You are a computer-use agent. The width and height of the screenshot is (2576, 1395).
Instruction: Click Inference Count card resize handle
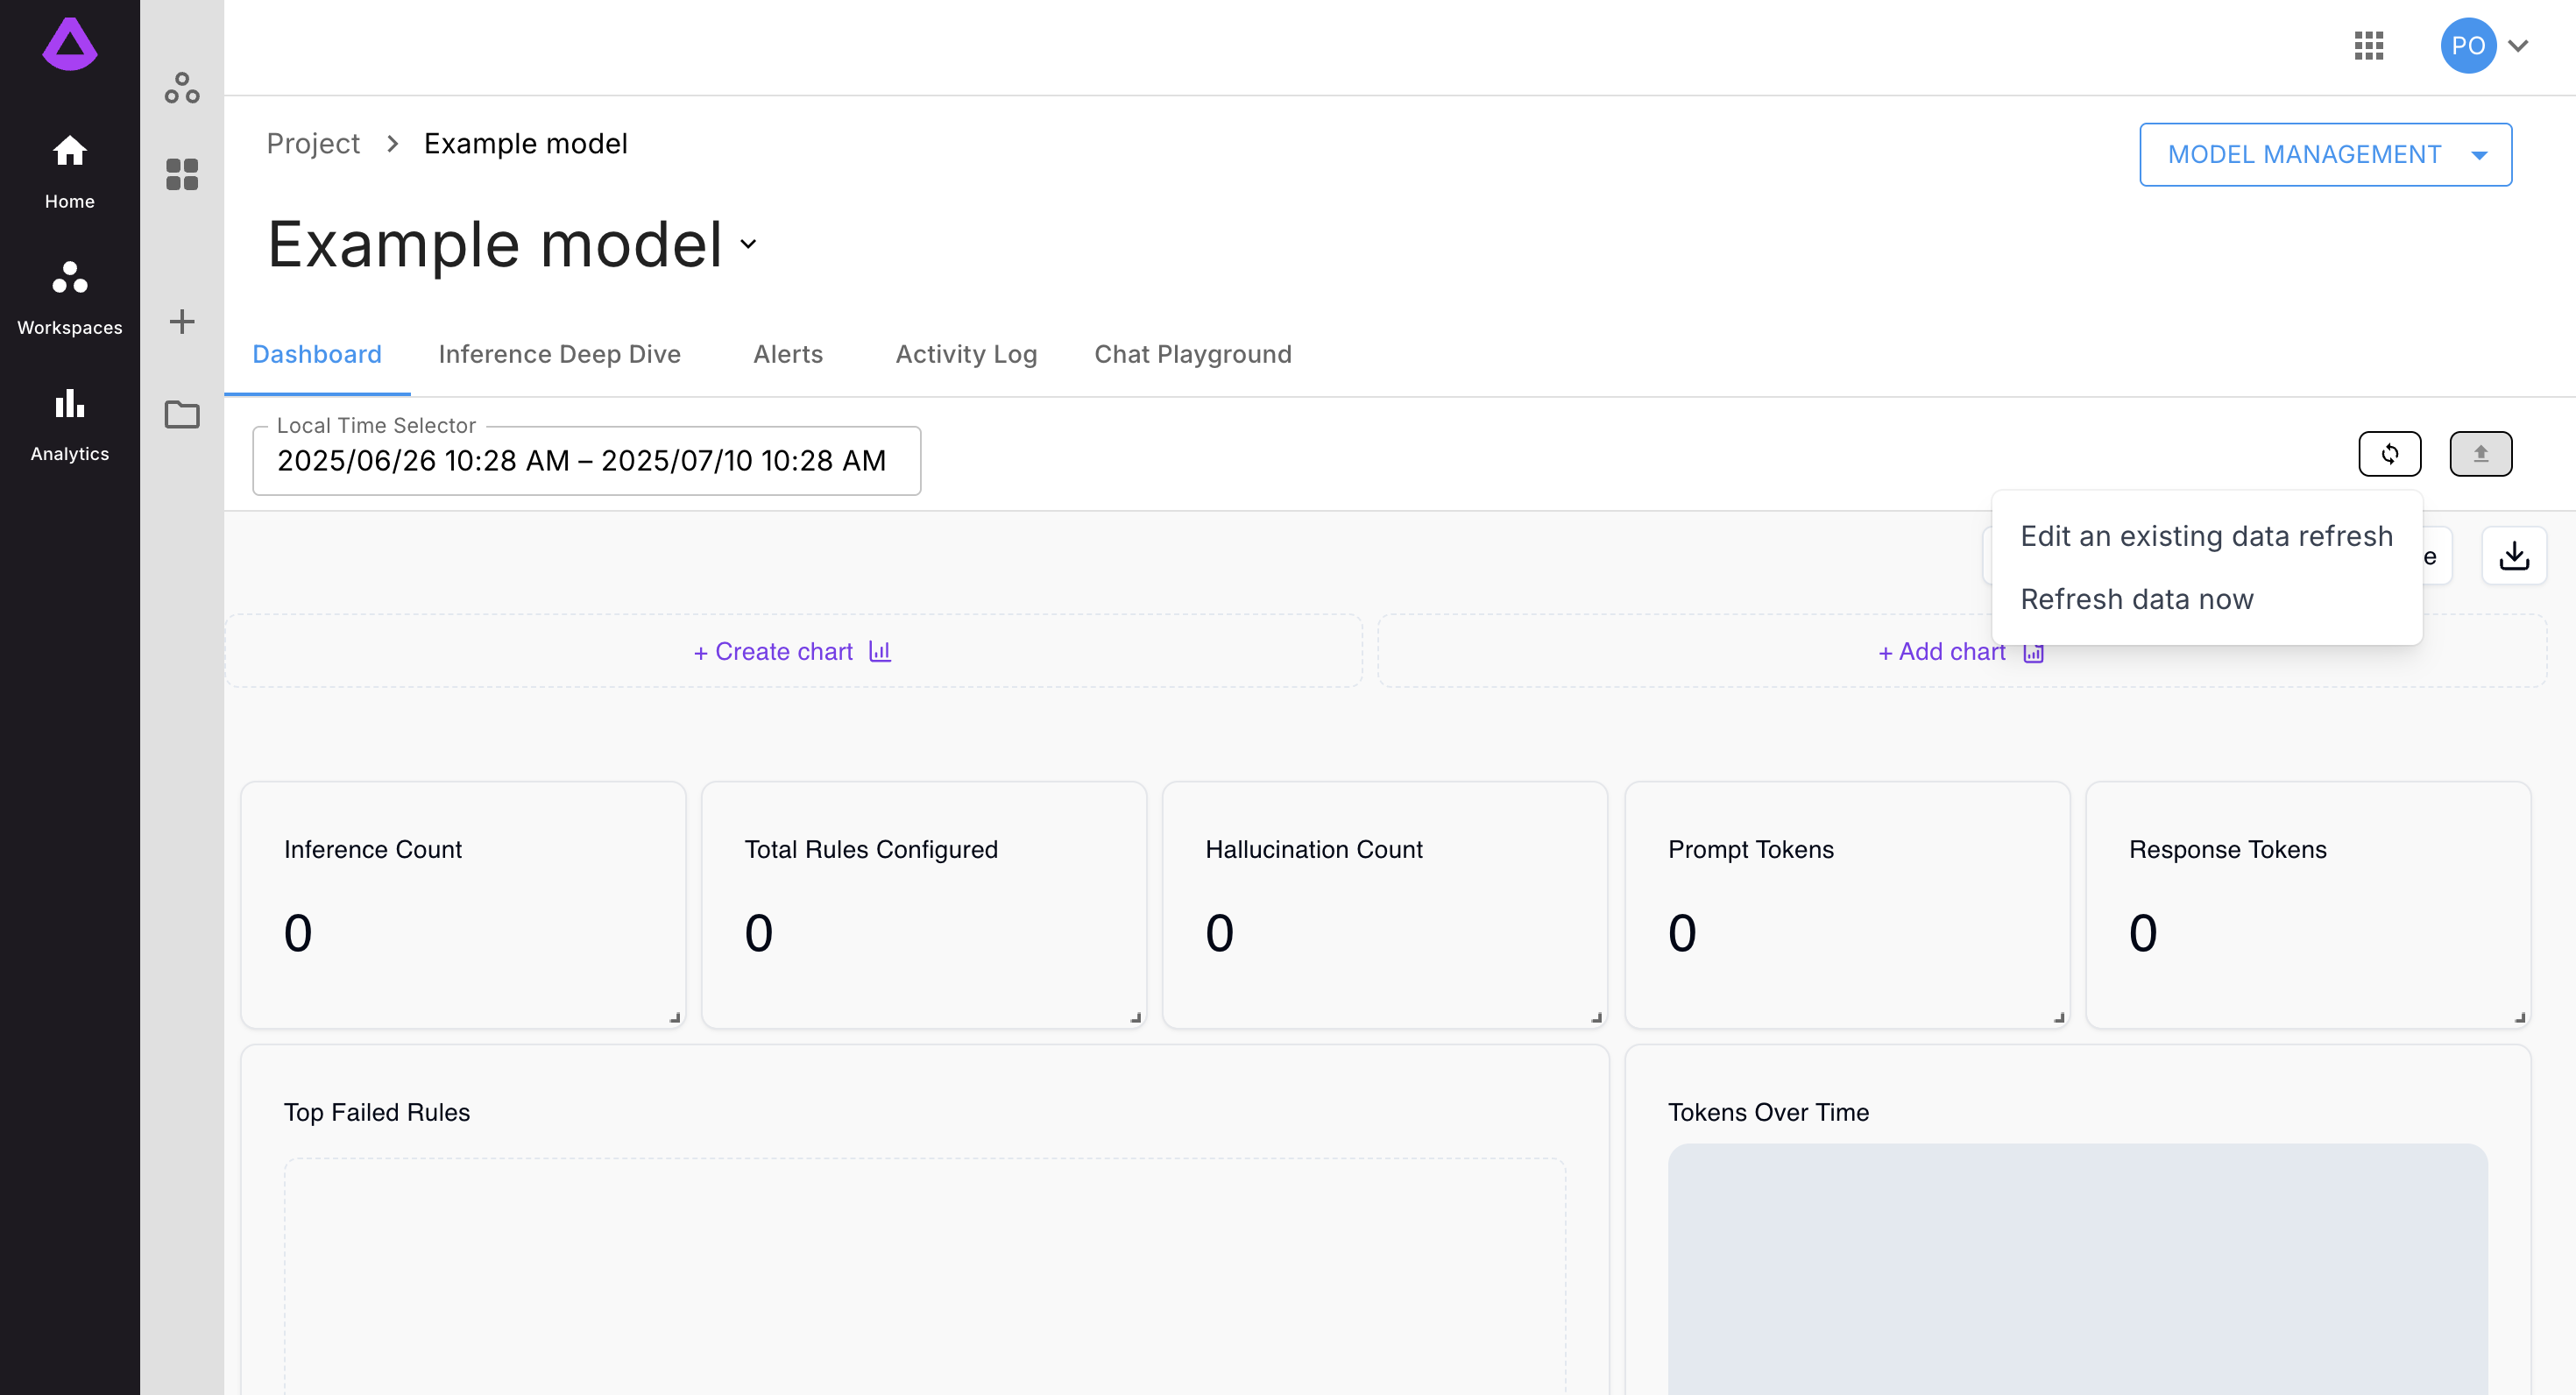point(675,1018)
